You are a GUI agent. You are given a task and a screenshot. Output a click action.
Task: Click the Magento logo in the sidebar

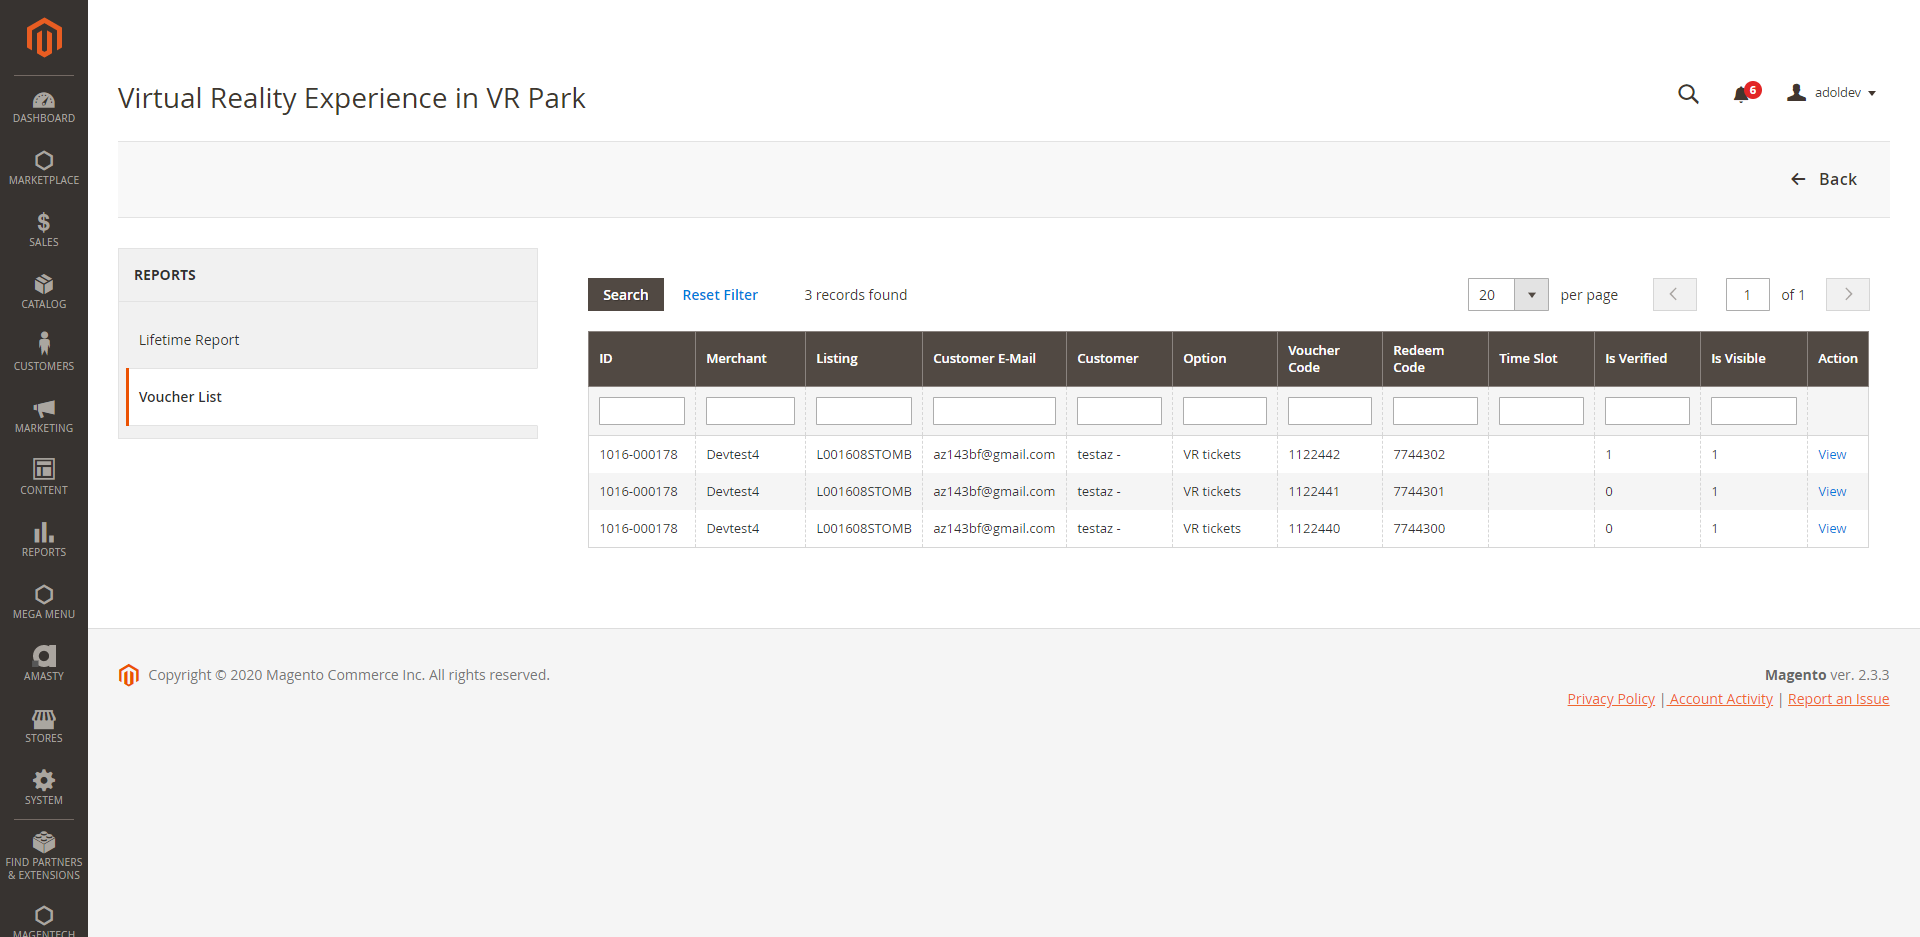coord(44,38)
